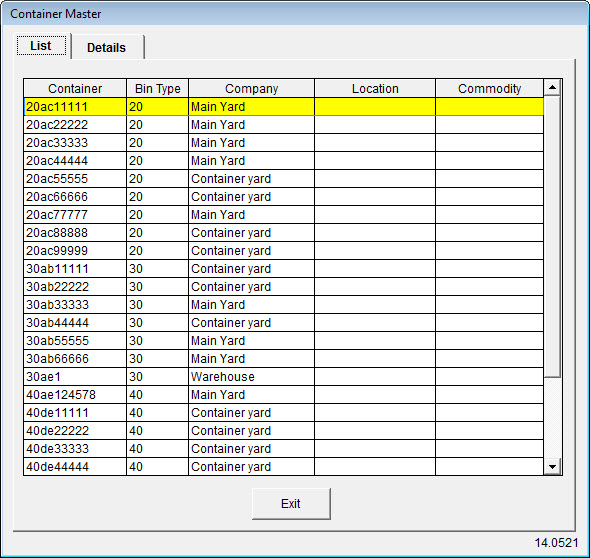Click the Bin Type column header

(157, 88)
